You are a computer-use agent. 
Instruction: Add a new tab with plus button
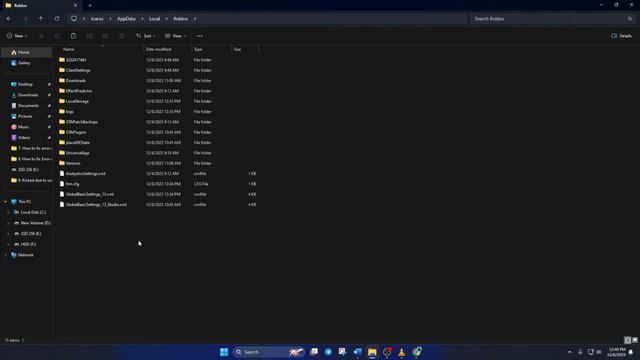90,5
